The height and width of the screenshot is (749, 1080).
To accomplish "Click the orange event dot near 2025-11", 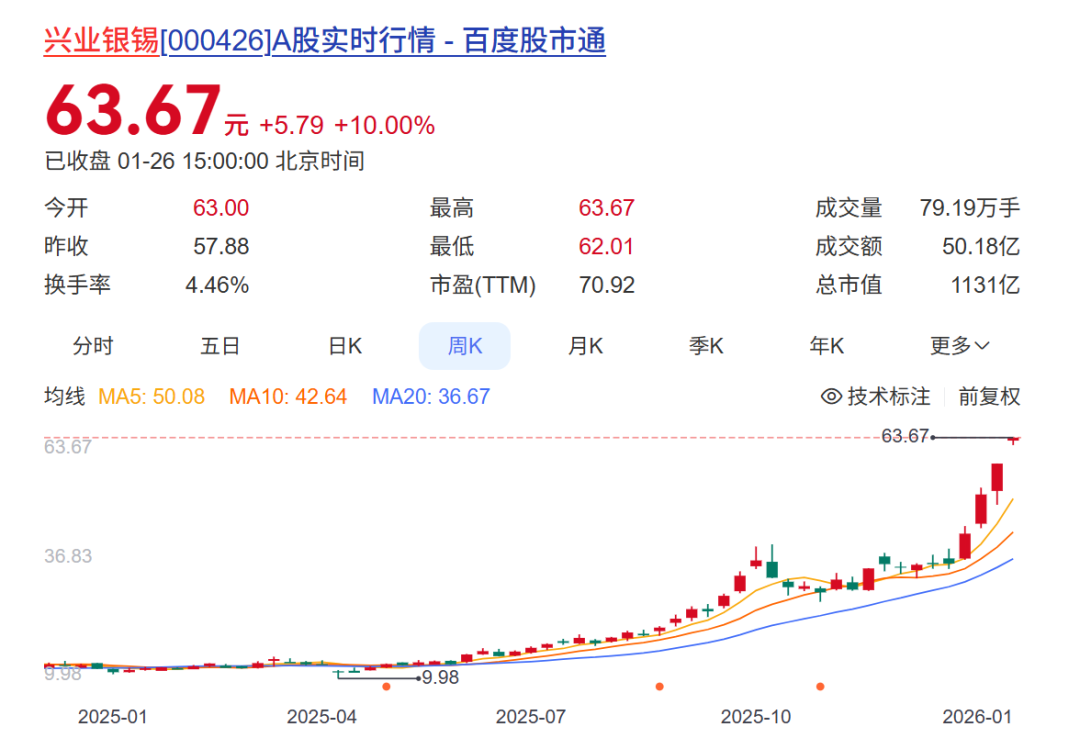I will tap(820, 686).
